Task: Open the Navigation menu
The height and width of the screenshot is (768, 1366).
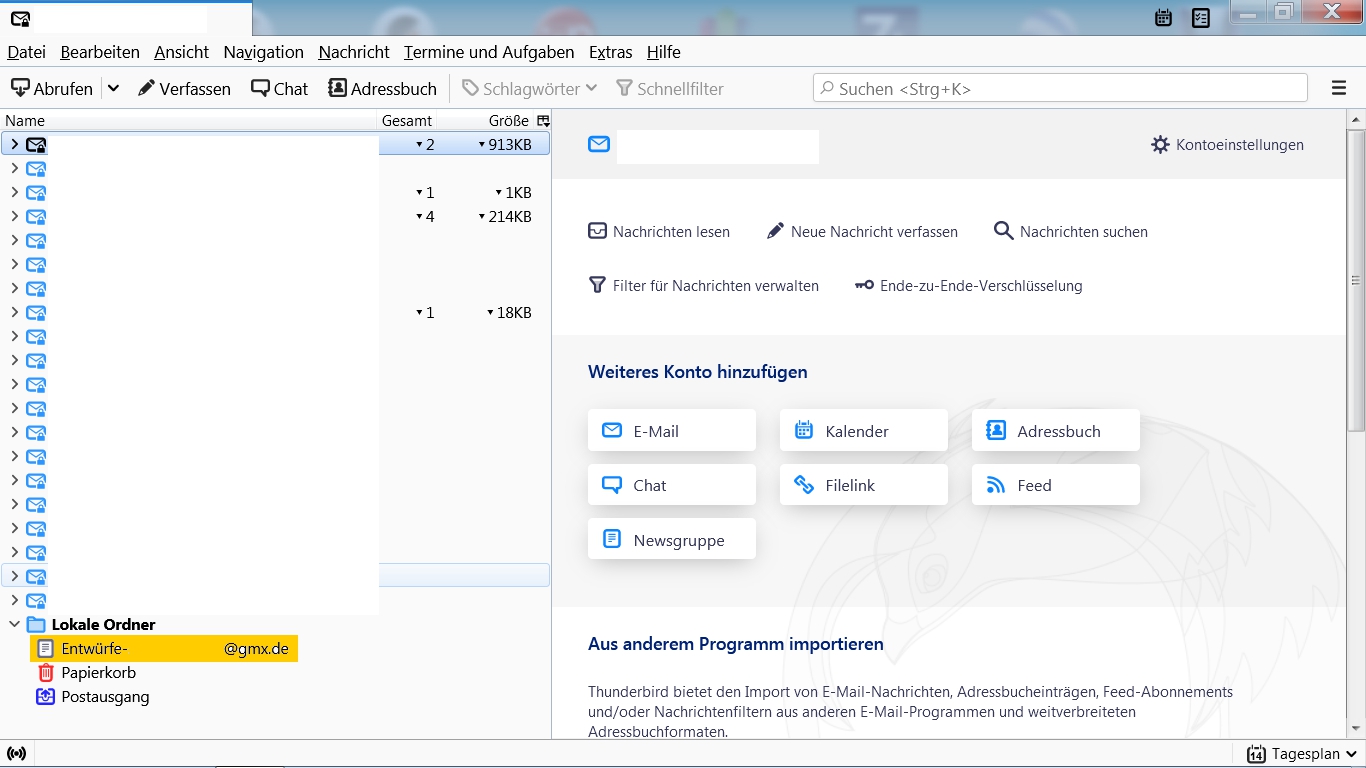Action: tap(264, 52)
